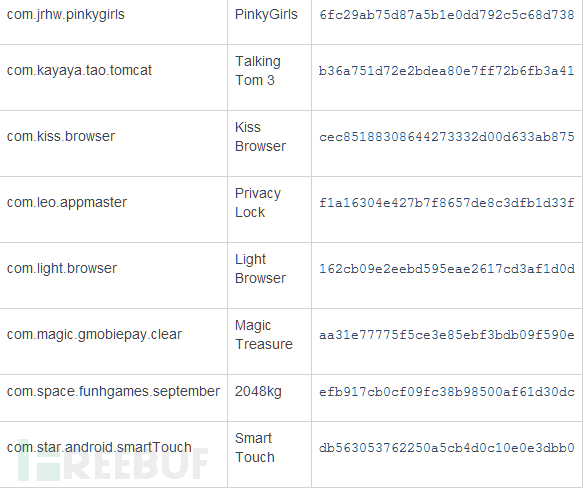Select the Privacy Lock app name

pyautogui.click(x=258, y=203)
